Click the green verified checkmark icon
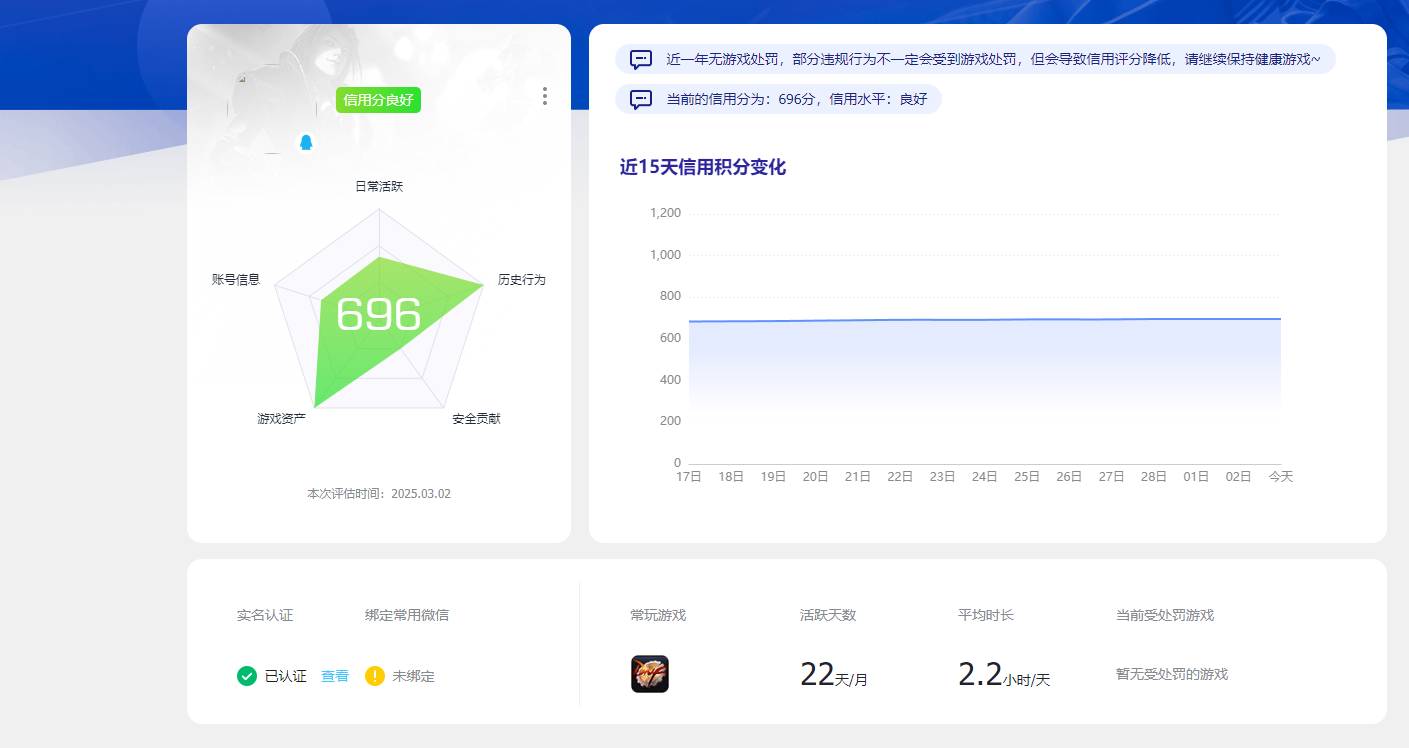1409x748 pixels. pyautogui.click(x=246, y=676)
